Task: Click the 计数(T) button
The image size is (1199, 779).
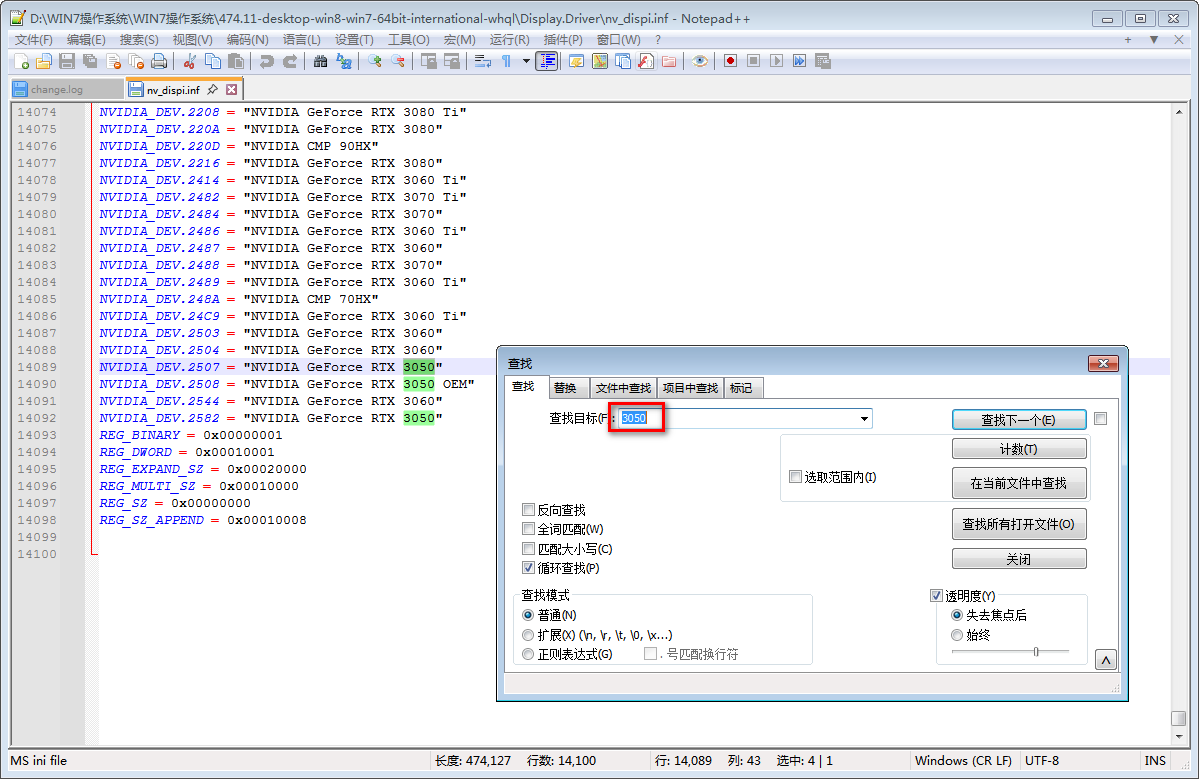Action: 1019,449
